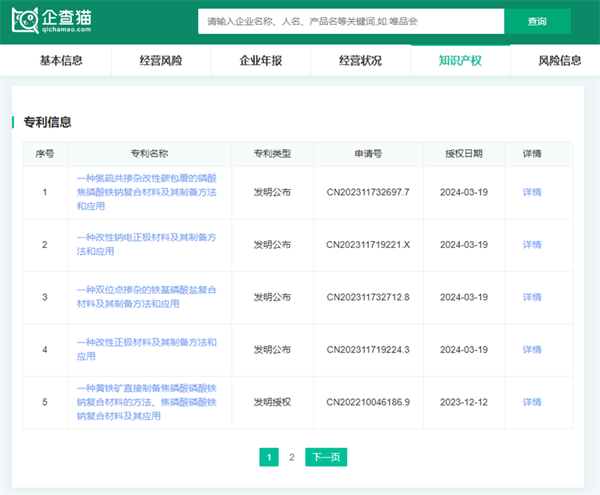
Task: Select the 经营状况 tab
Action: click(360, 60)
